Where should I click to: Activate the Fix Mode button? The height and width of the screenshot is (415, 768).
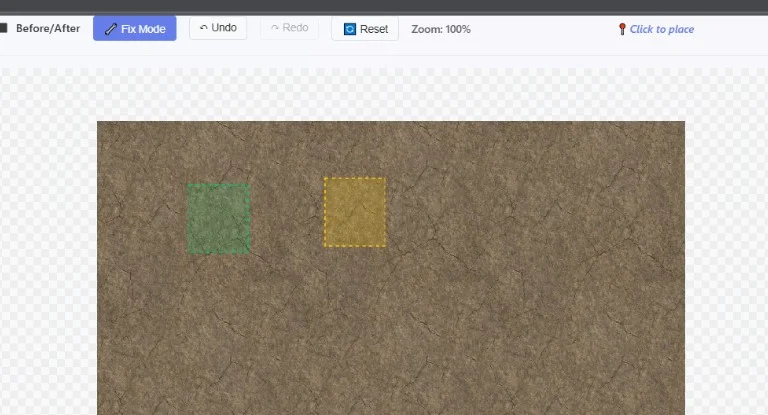[x=135, y=29]
